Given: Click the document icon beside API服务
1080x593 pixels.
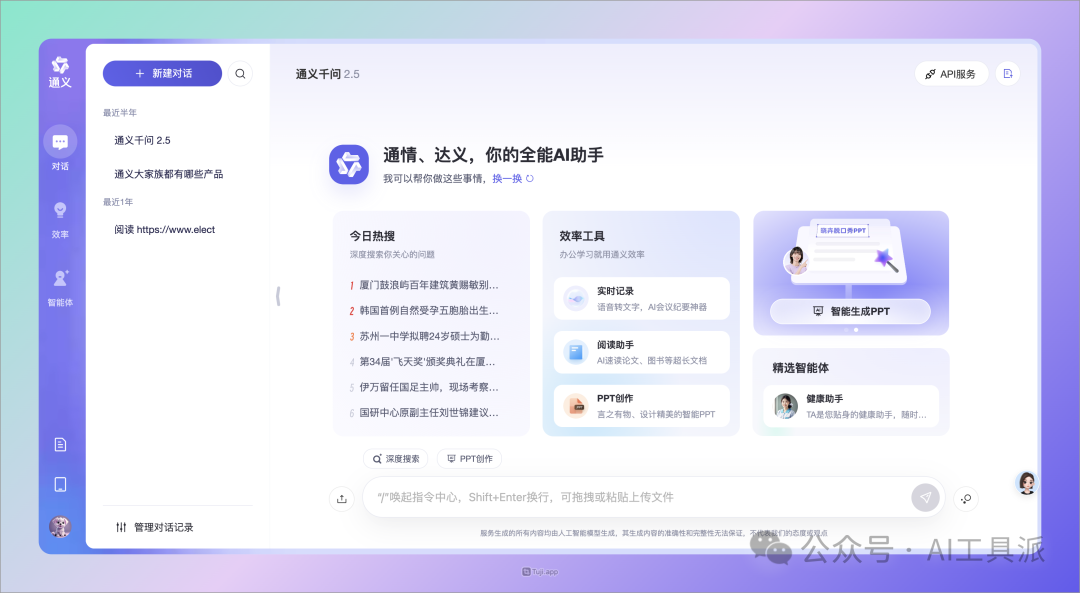Looking at the screenshot, I should [1008, 74].
